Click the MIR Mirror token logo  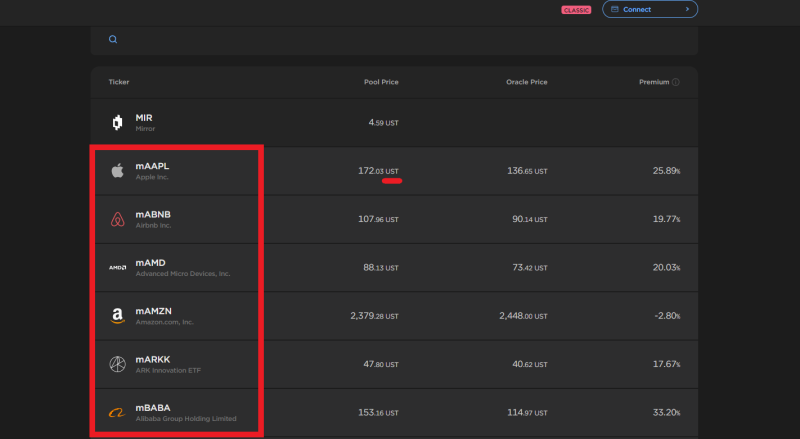(117, 123)
